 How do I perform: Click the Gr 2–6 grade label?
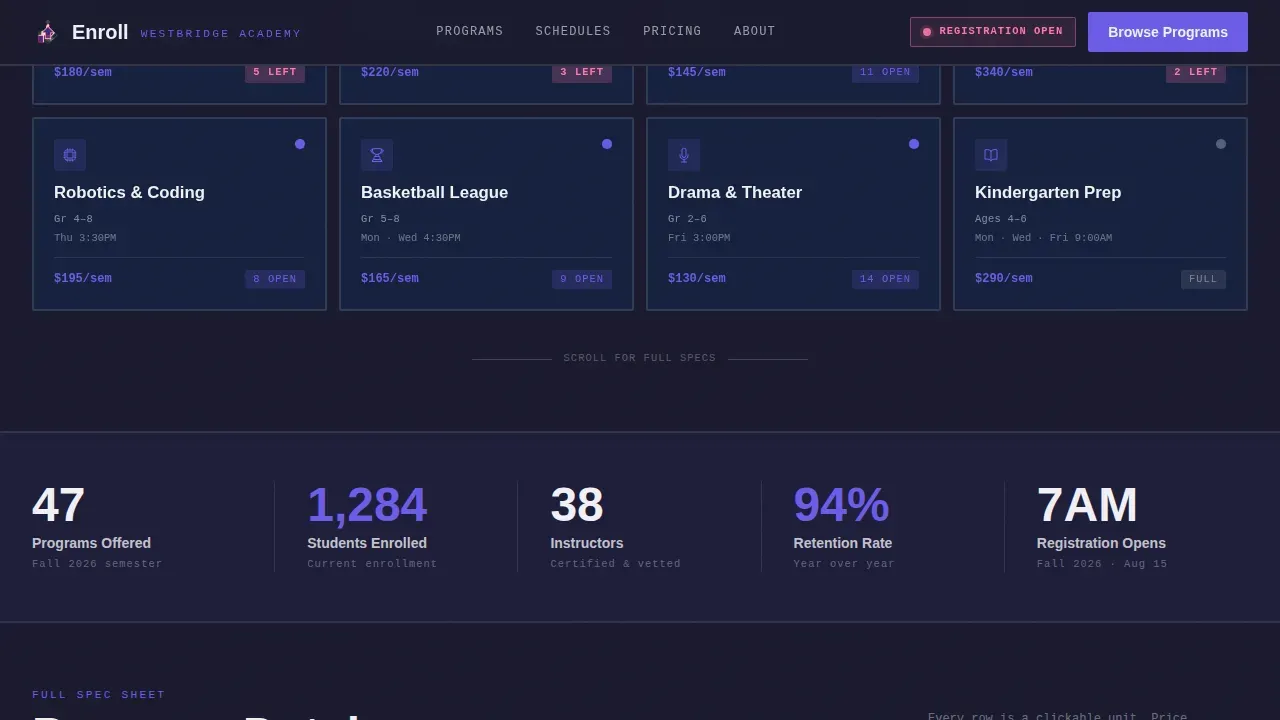coord(687,219)
